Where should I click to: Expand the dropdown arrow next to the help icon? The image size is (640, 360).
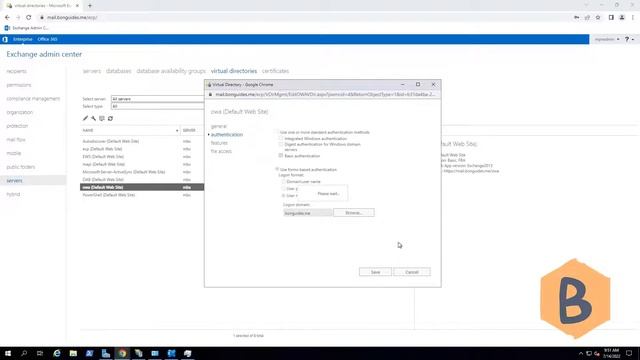point(633,40)
